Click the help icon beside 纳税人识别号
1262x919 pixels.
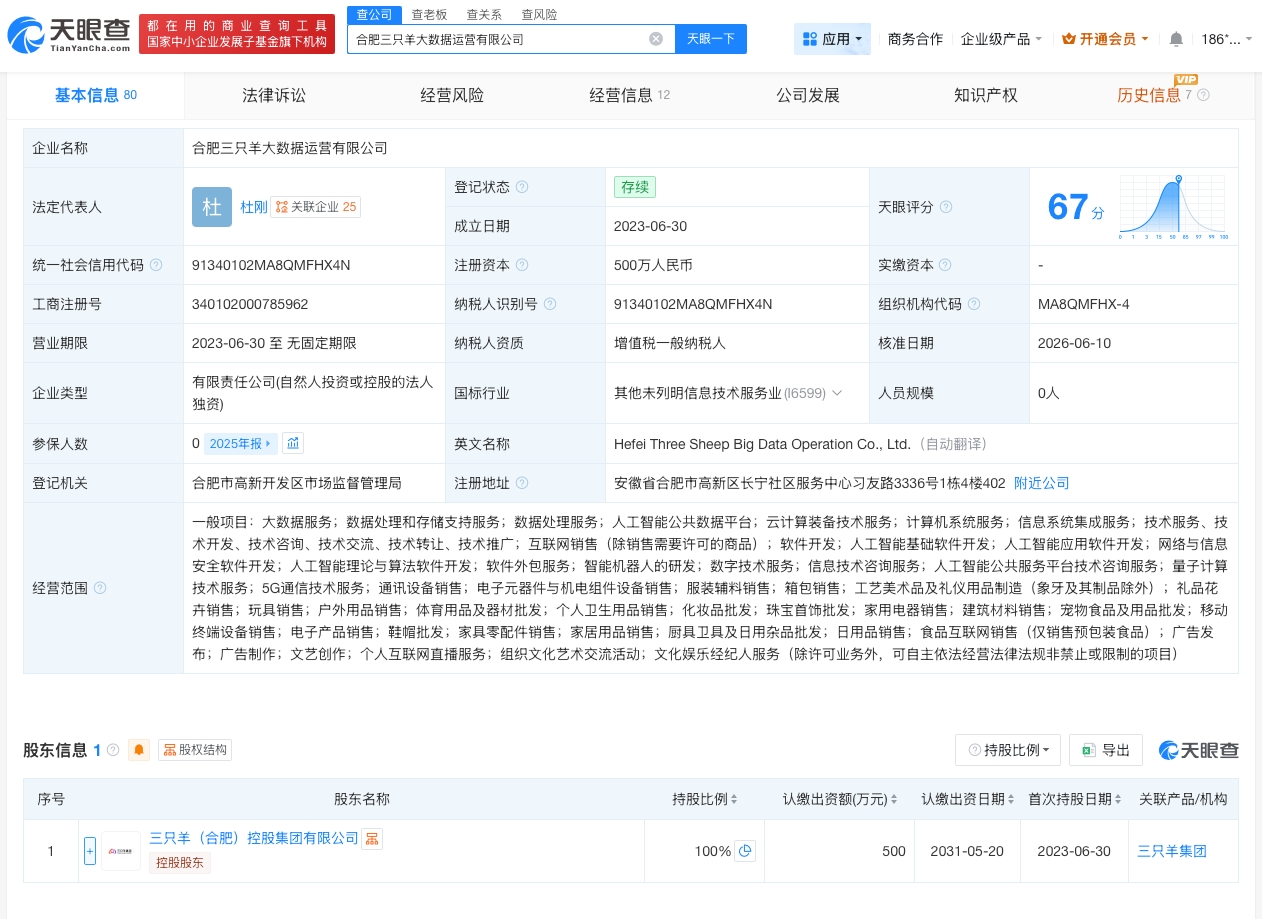(x=550, y=304)
